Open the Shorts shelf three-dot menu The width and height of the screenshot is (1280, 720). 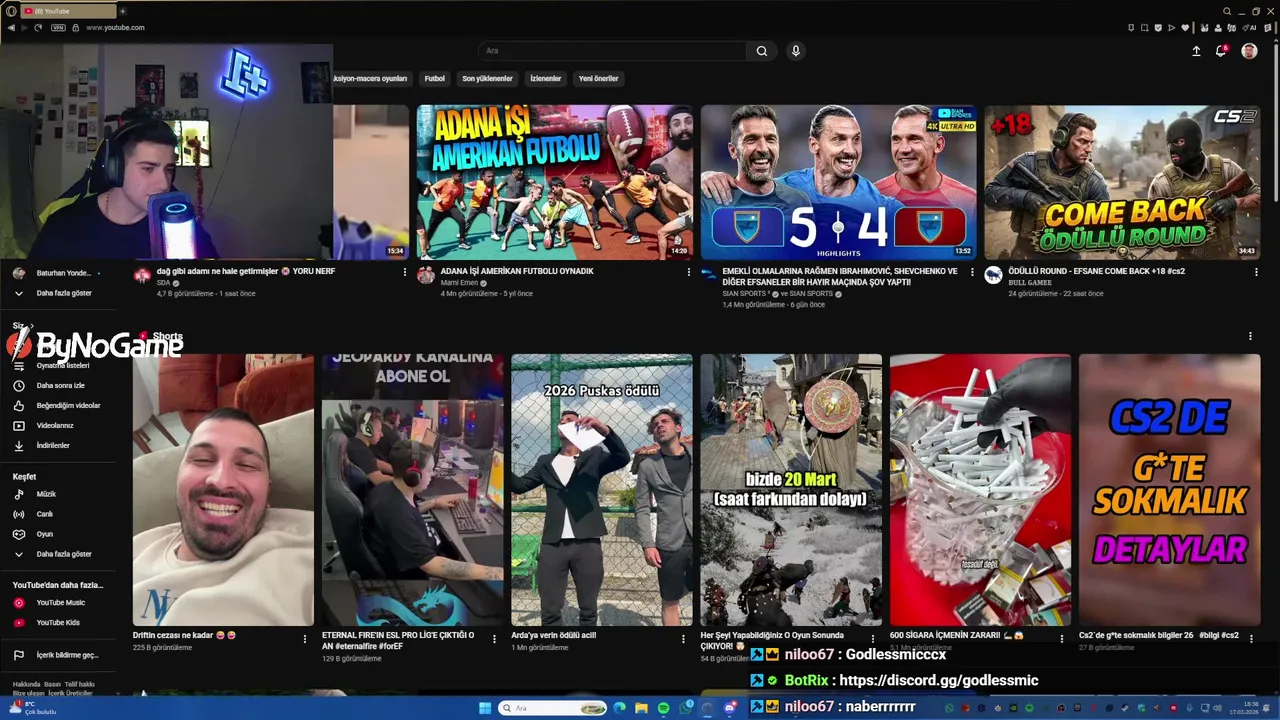point(1250,337)
